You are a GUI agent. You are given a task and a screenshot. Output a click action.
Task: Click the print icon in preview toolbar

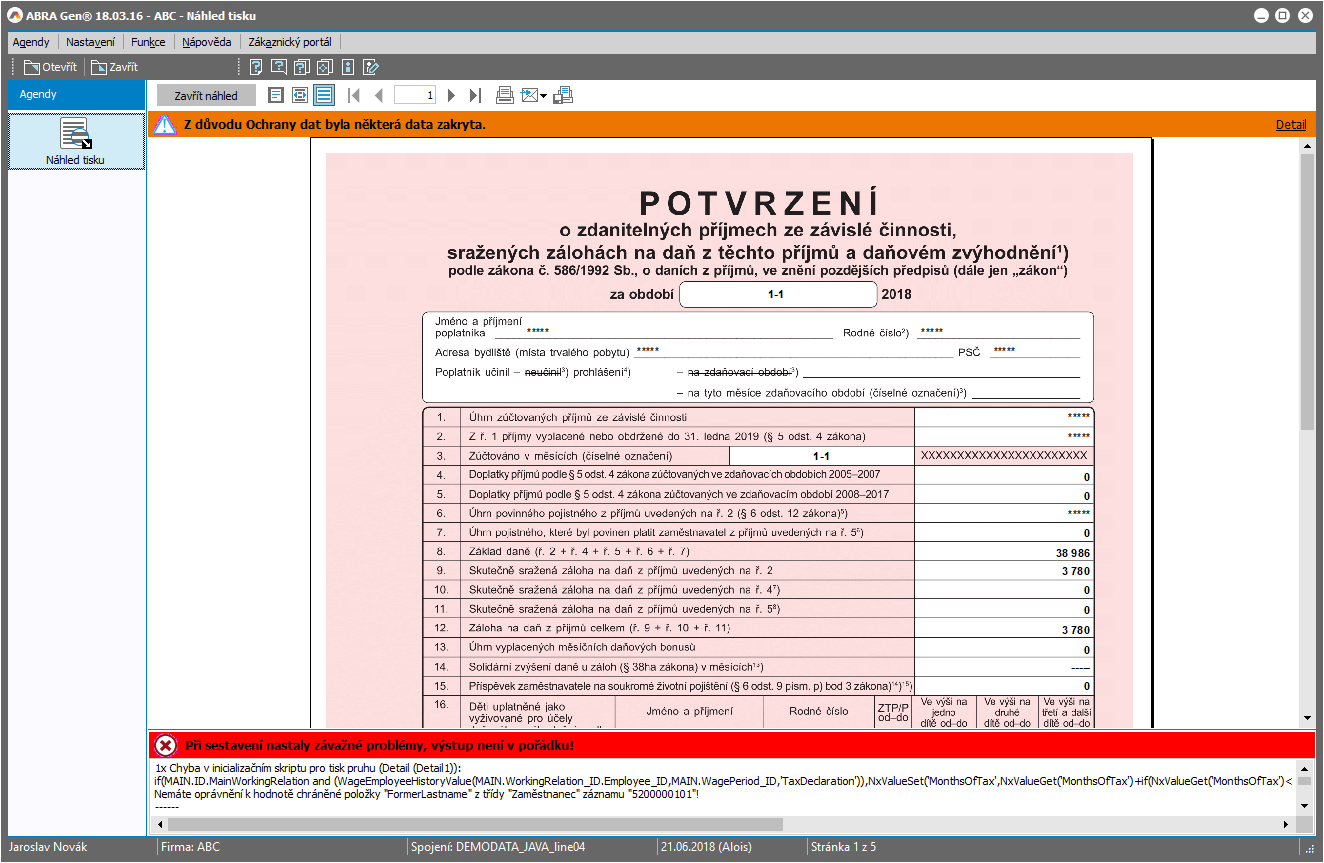tap(505, 96)
